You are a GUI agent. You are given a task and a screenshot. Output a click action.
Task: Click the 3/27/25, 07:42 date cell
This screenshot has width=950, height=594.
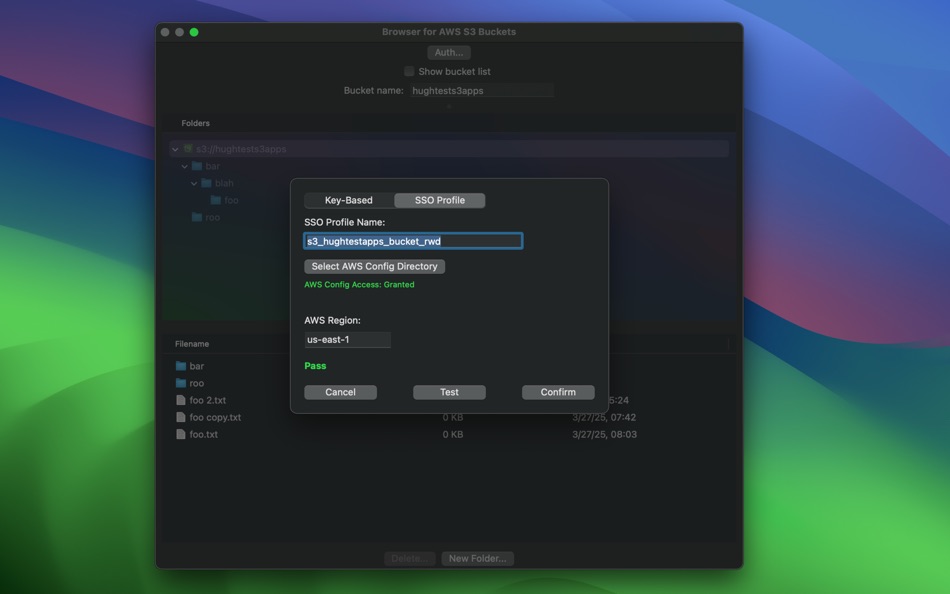click(604, 417)
